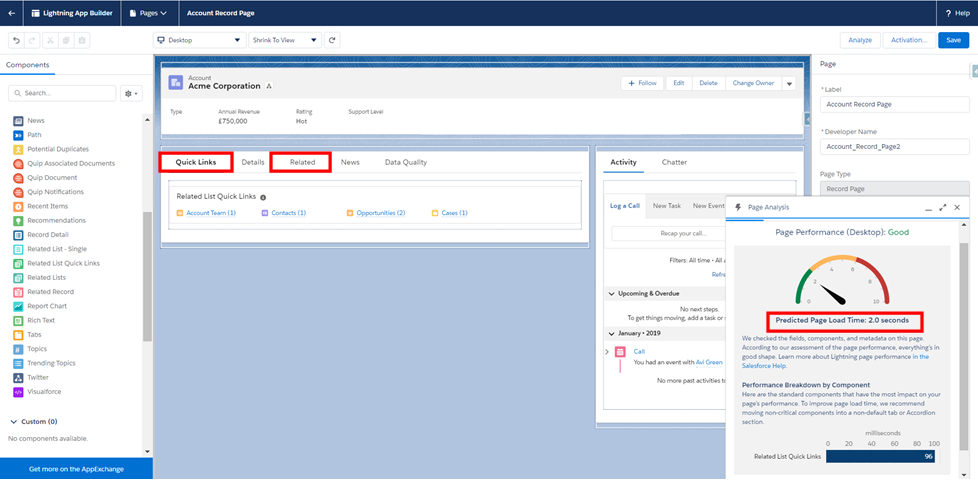Select the Rich Text component icon

pyautogui.click(x=18, y=320)
